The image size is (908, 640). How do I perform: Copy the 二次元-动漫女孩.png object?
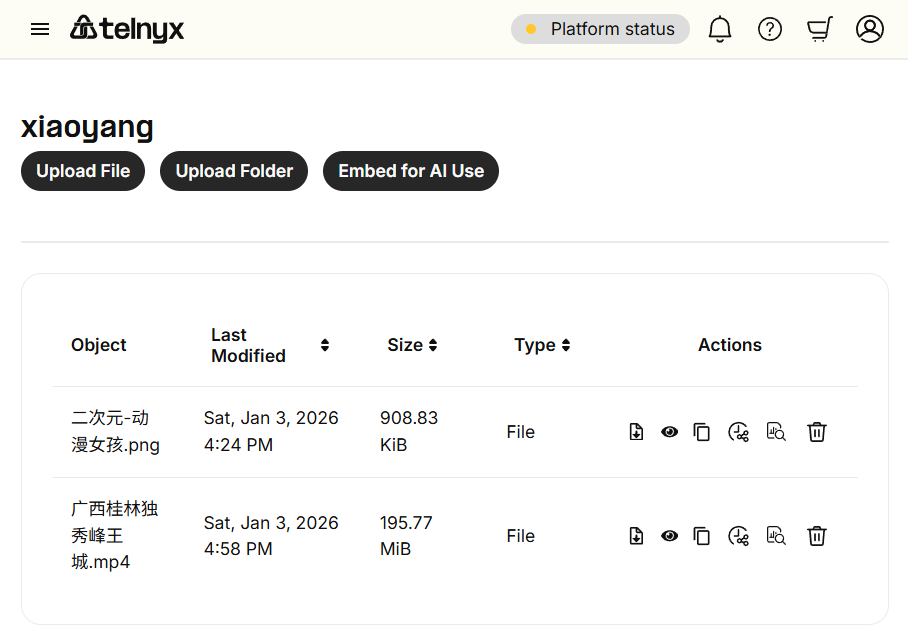[702, 432]
